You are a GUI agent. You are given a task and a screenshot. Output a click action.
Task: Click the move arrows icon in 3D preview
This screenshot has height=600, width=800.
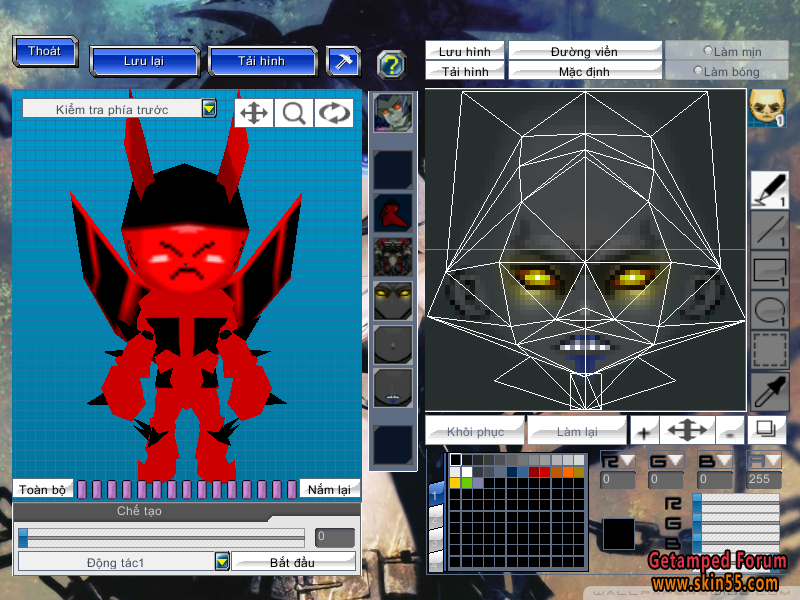(254, 113)
